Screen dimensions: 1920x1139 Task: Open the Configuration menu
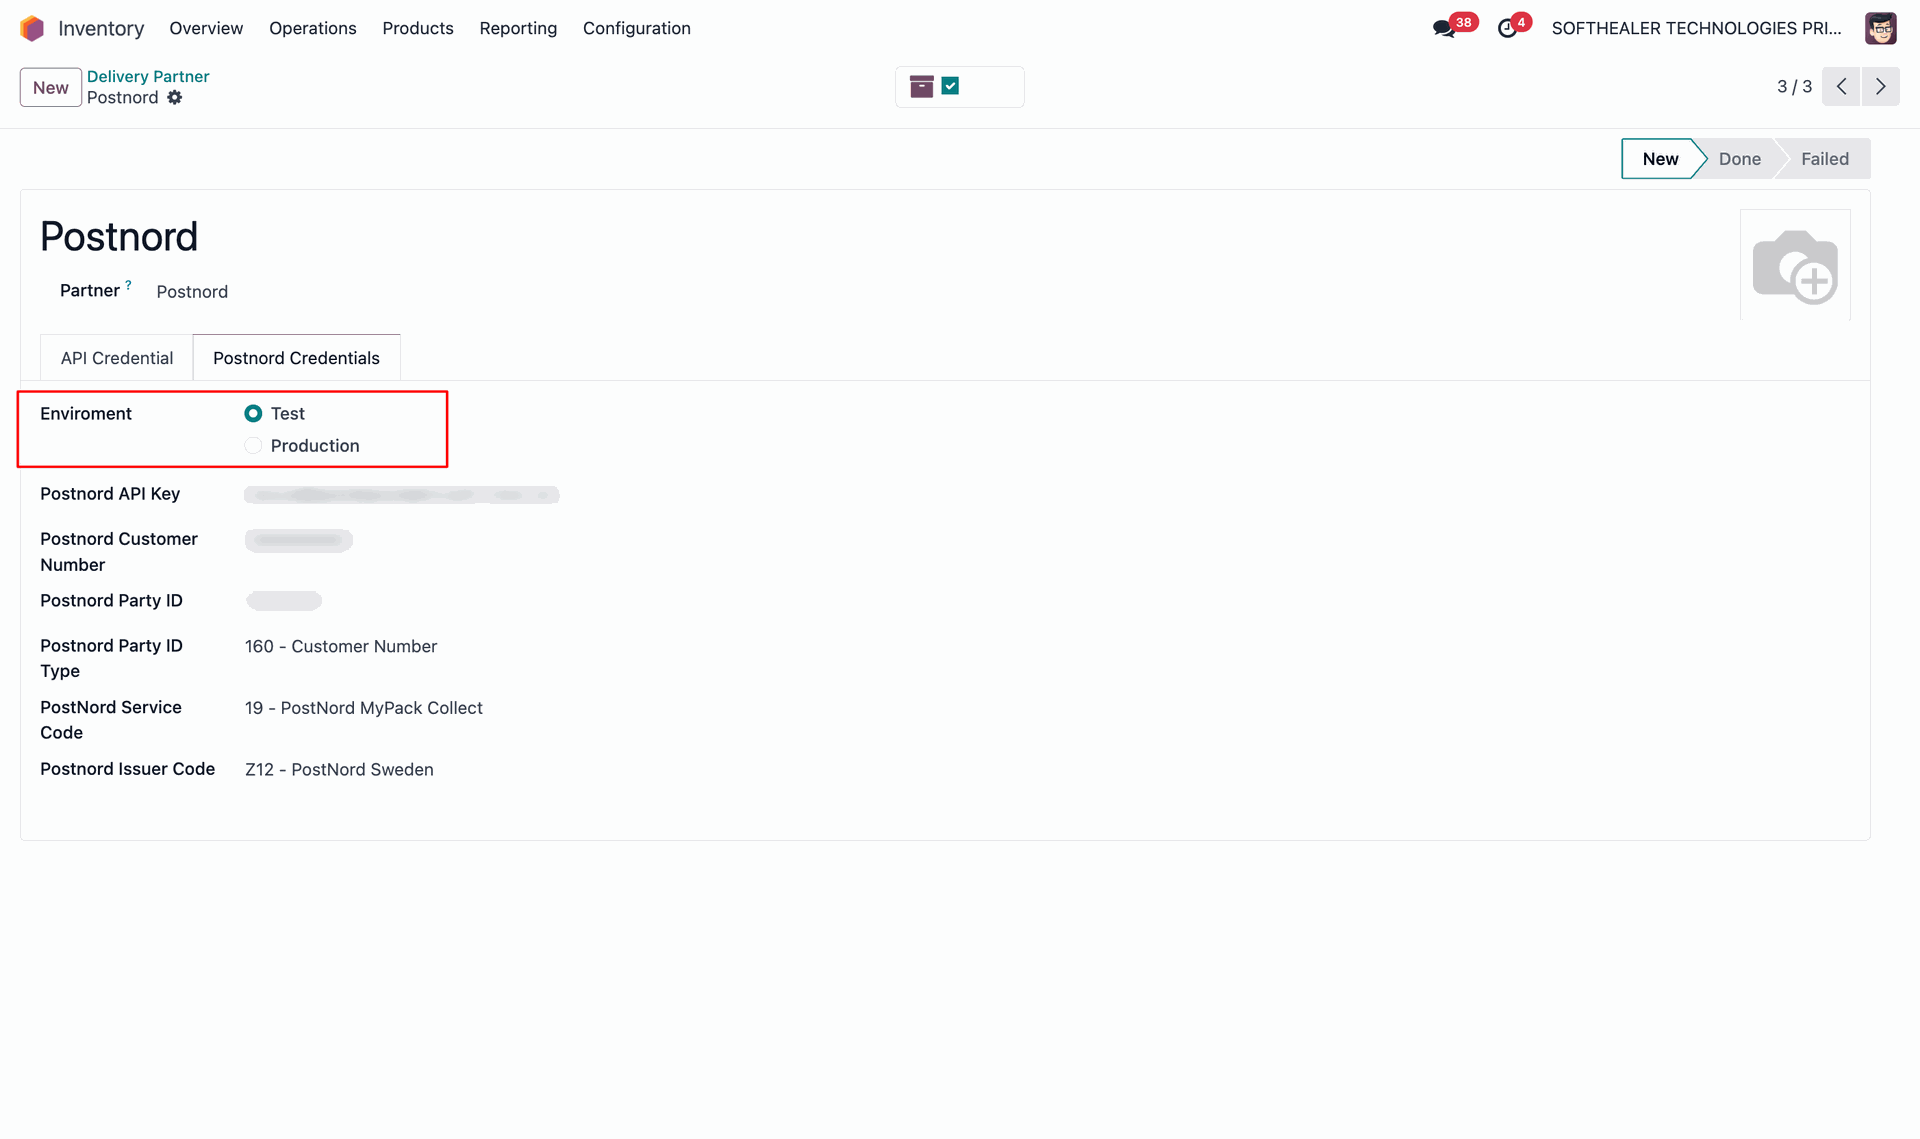(x=636, y=28)
